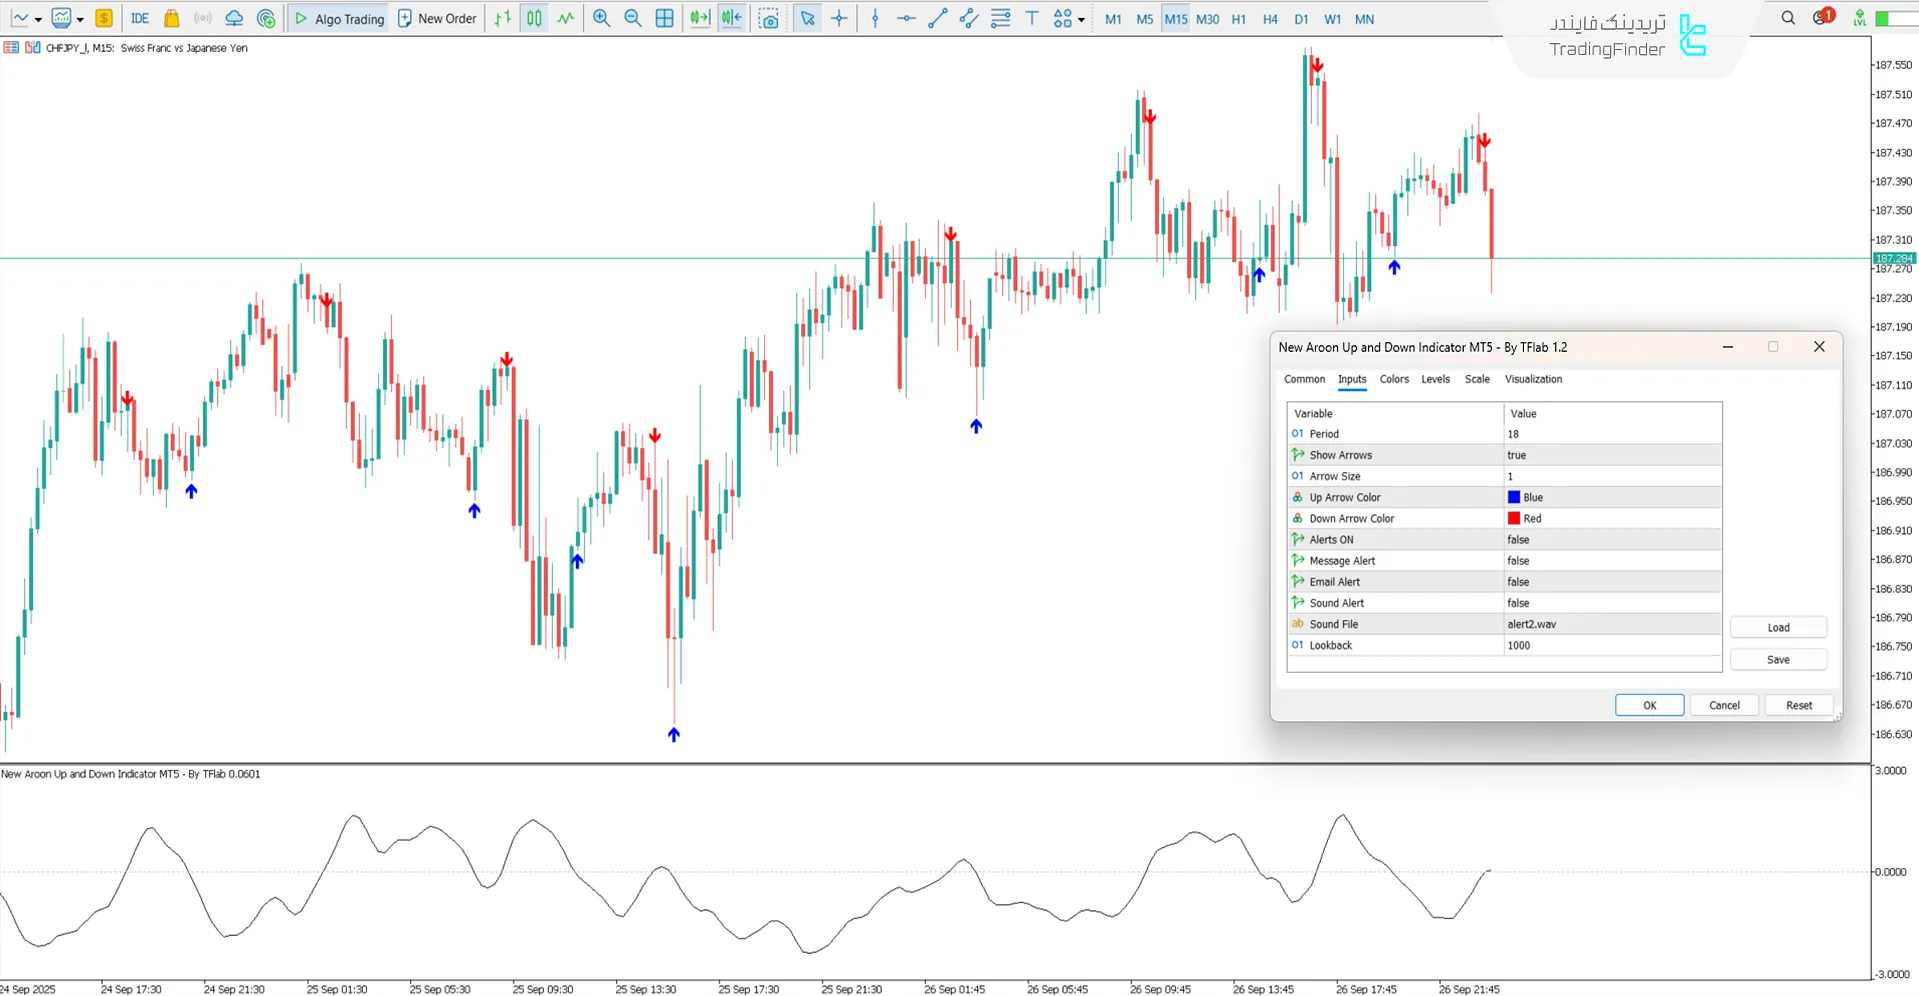Screen dimensions: 1919x996
Task: Switch to the Colors tab
Action: [1394, 379]
